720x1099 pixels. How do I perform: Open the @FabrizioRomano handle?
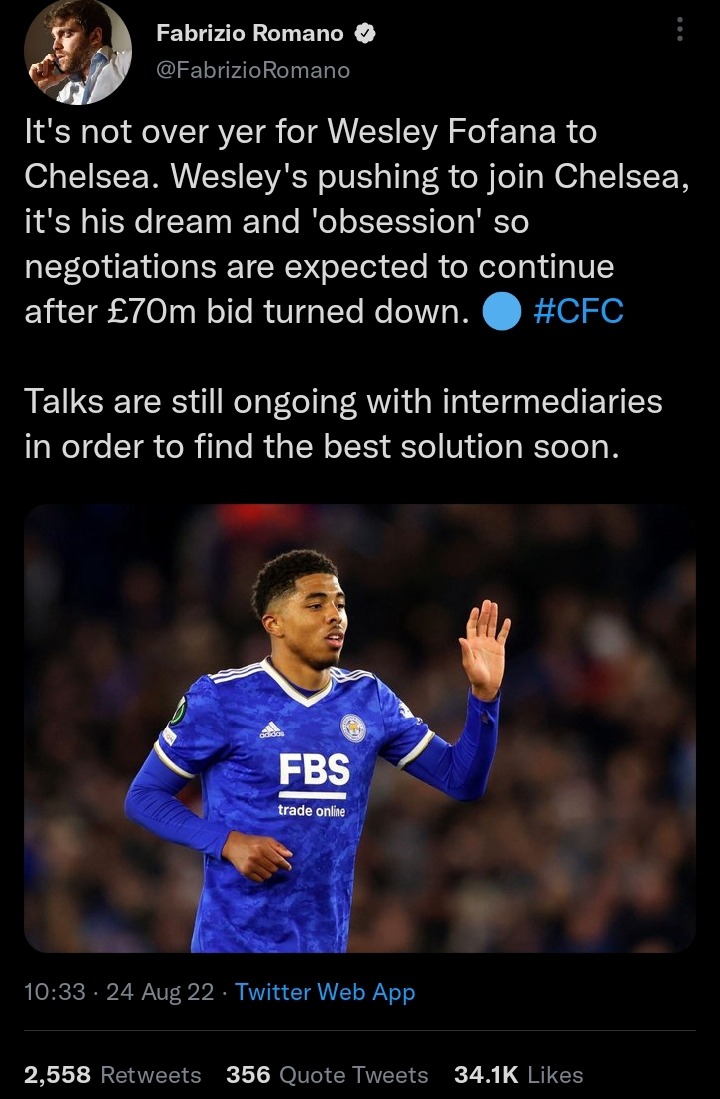tap(253, 70)
